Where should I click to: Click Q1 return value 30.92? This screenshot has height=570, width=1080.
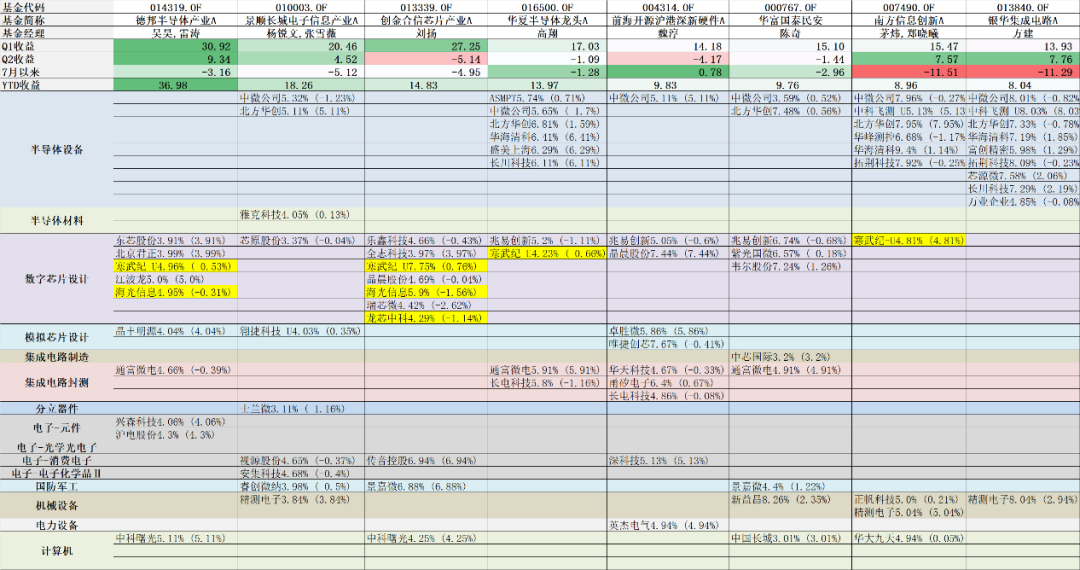coord(177,46)
